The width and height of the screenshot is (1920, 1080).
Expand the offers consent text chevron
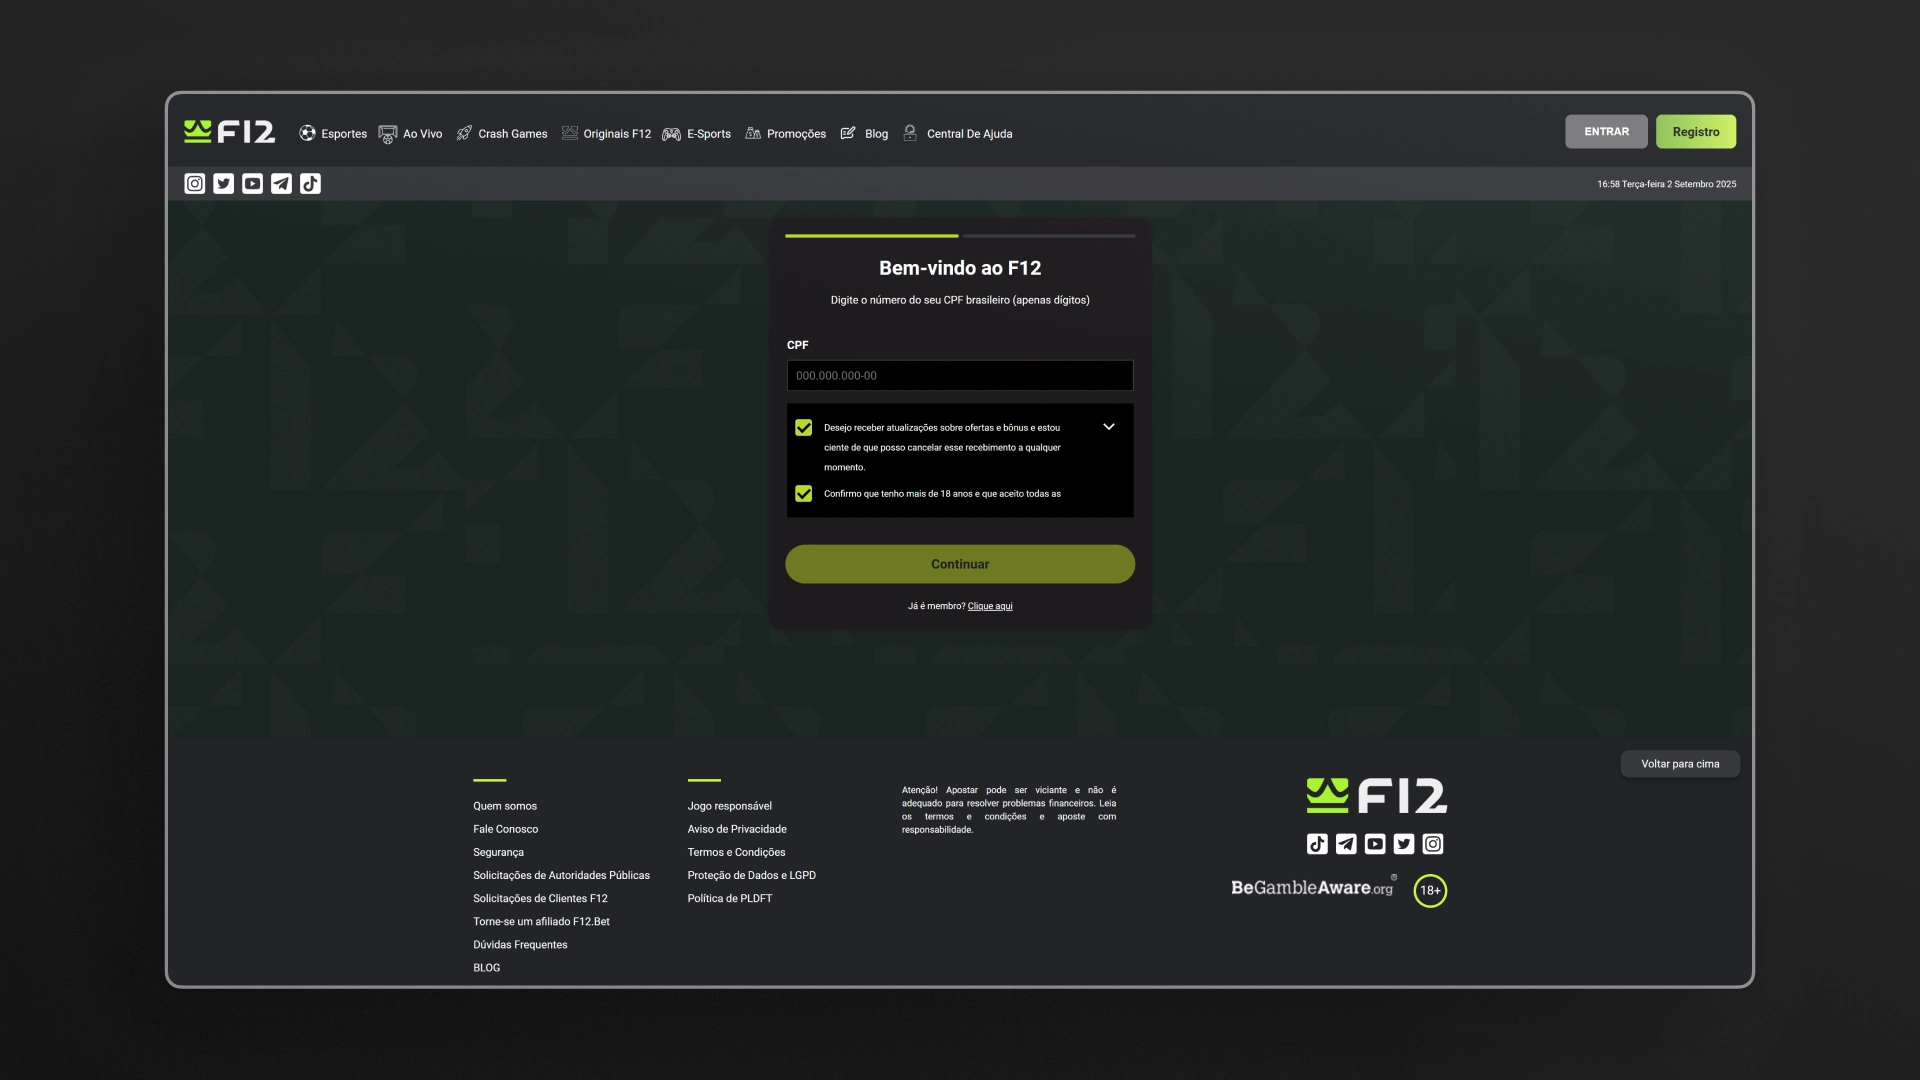tap(1109, 426)
